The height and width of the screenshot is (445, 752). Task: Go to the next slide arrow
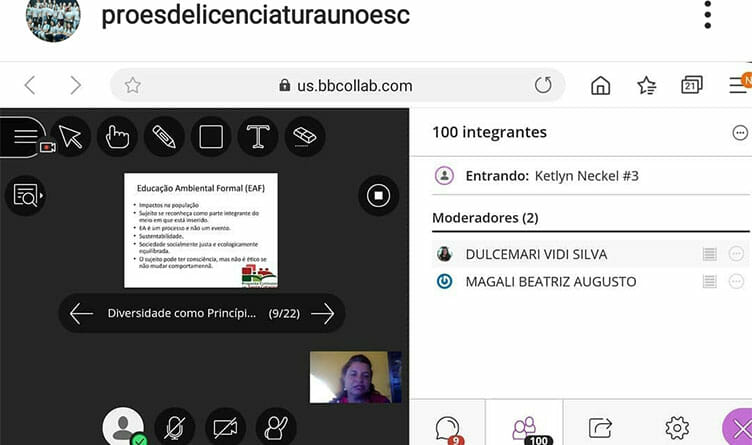pyautogui.click(x=322, y=314)
